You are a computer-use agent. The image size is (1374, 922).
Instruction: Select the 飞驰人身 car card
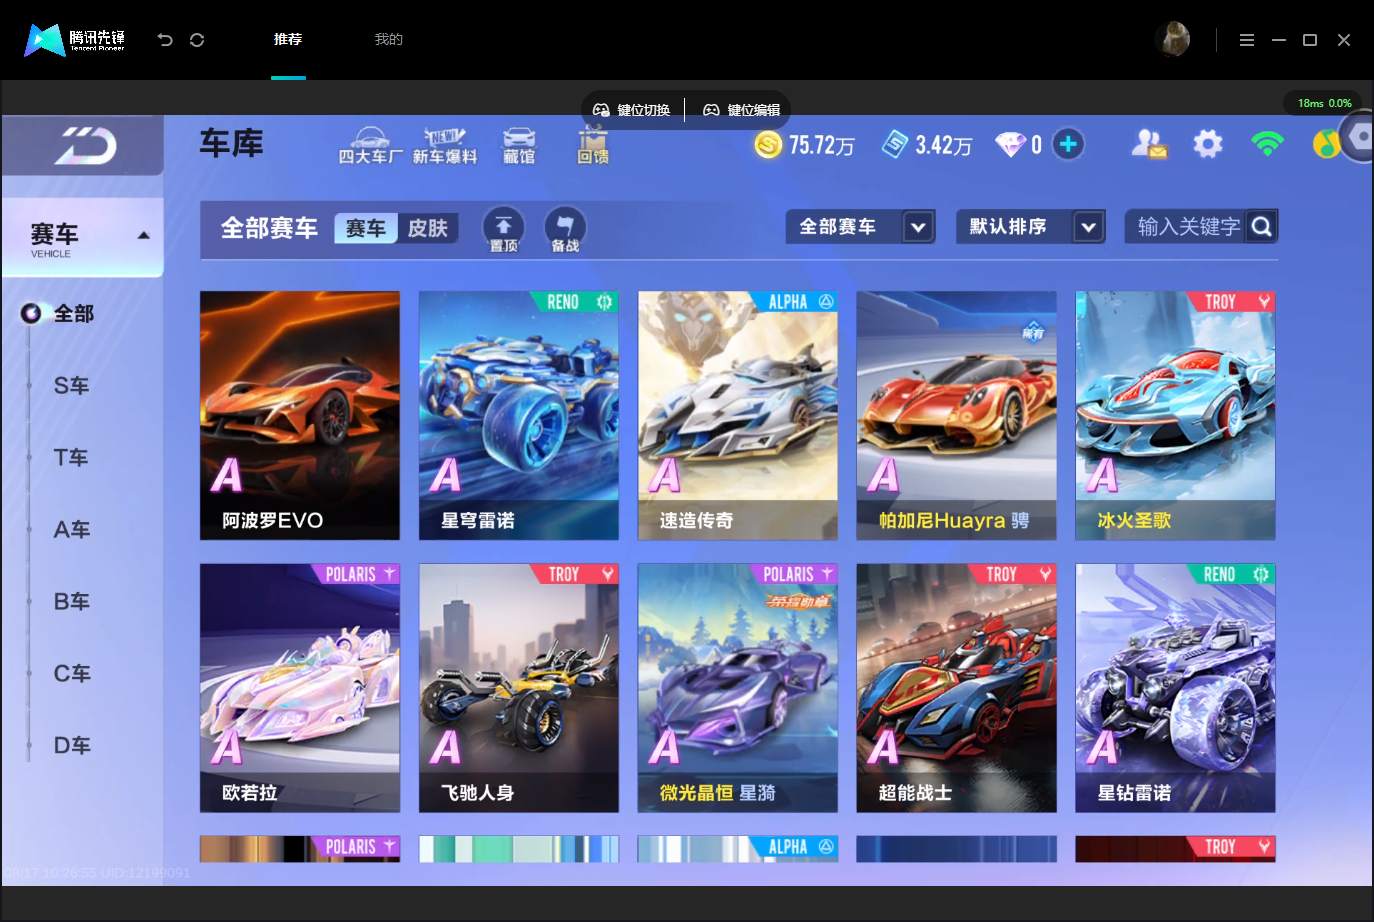pyautogui.click(x=519, y=688)
